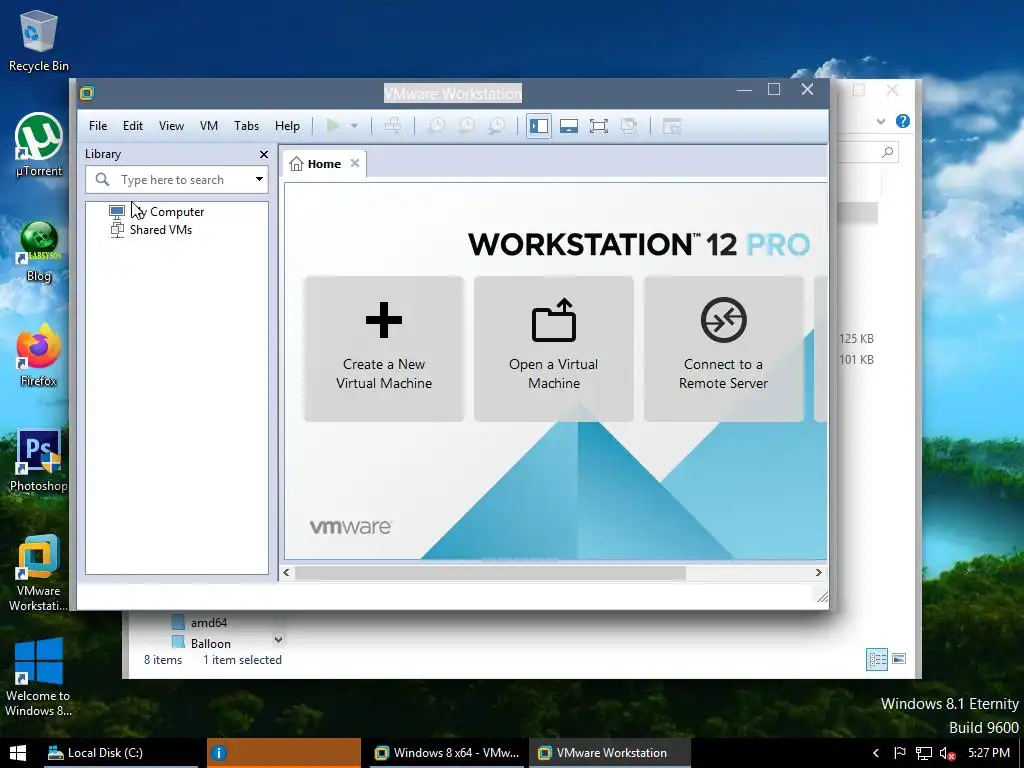1024x768 pixels.
Task: Open the Welcome to Windows 8 shortcut
Action: (39, 678)
